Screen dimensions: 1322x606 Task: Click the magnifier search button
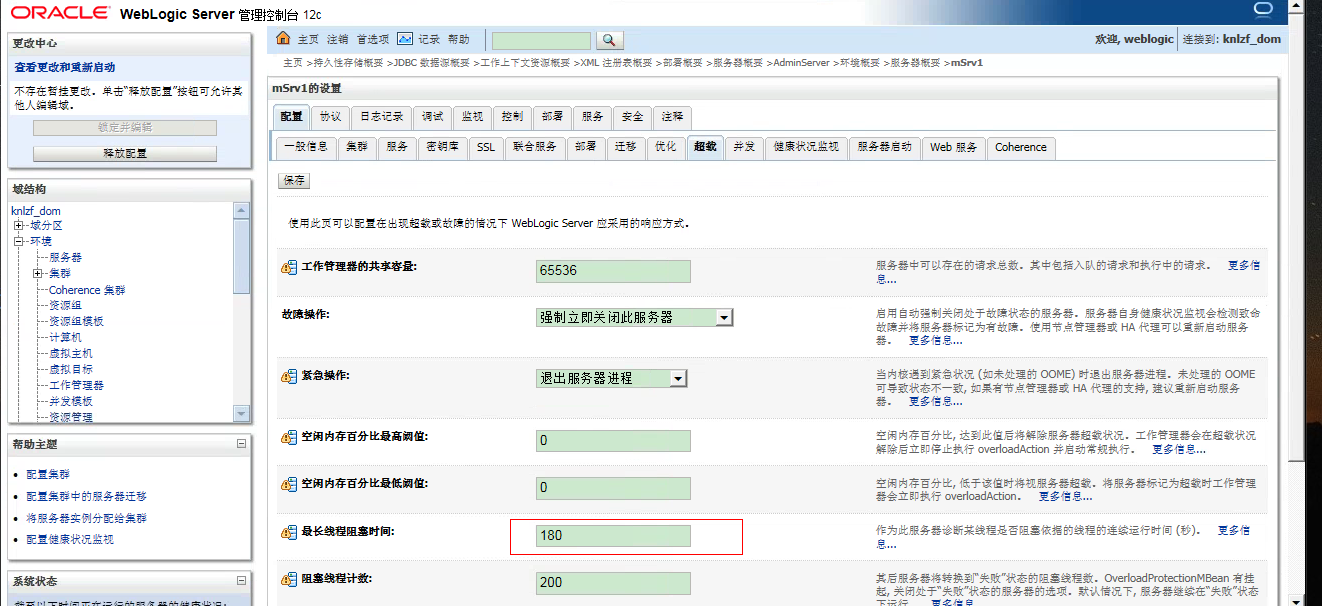tap(610, 40)
